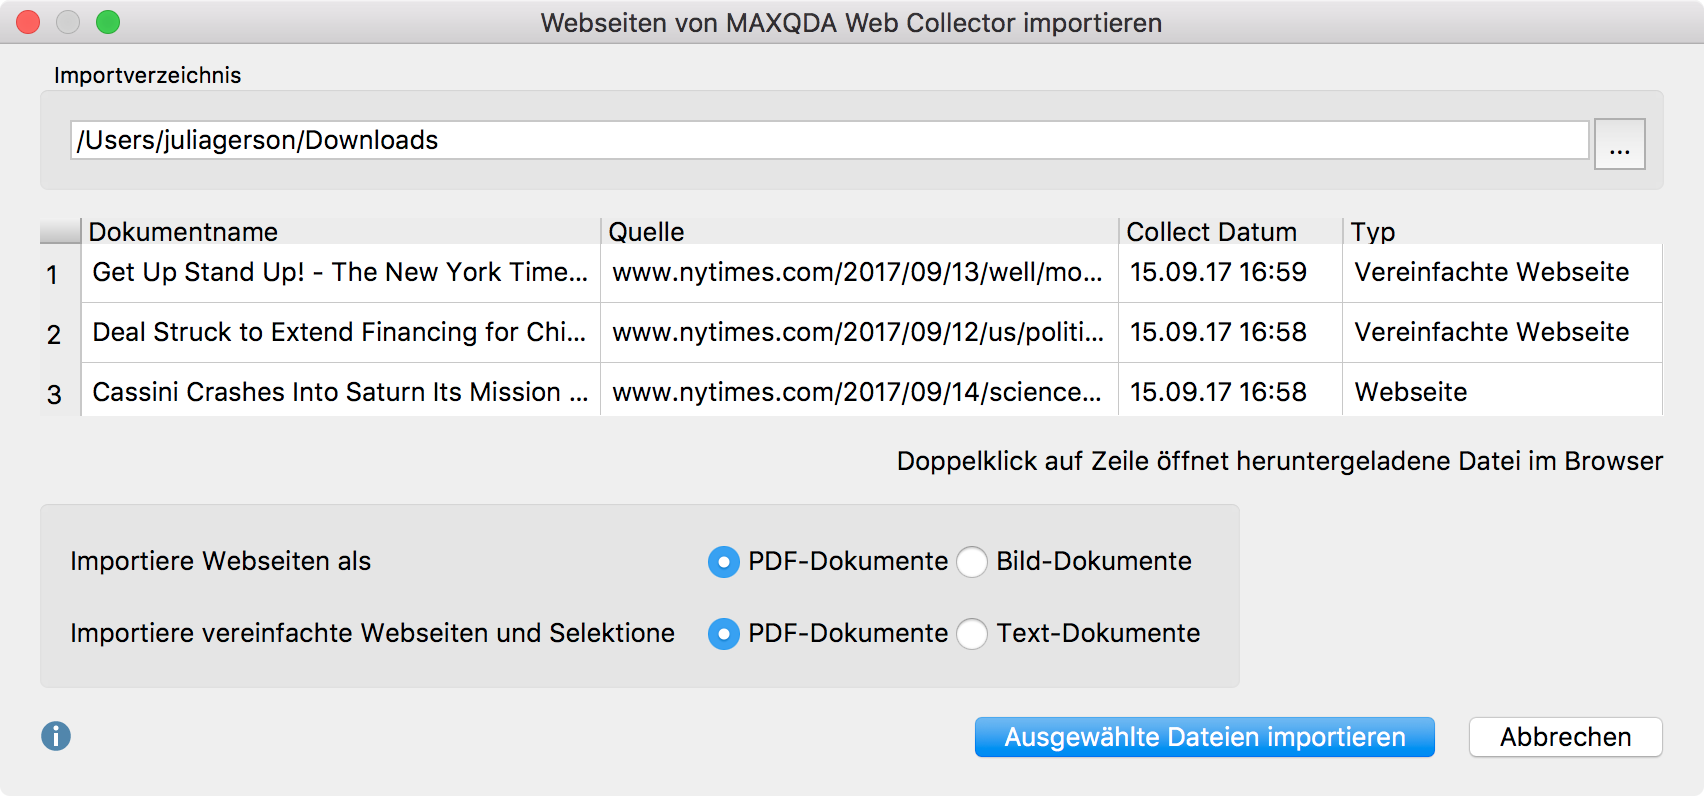Click the info icon at bottom left
The height and width of the screenshot is (796, 1704).
(56, 737)
